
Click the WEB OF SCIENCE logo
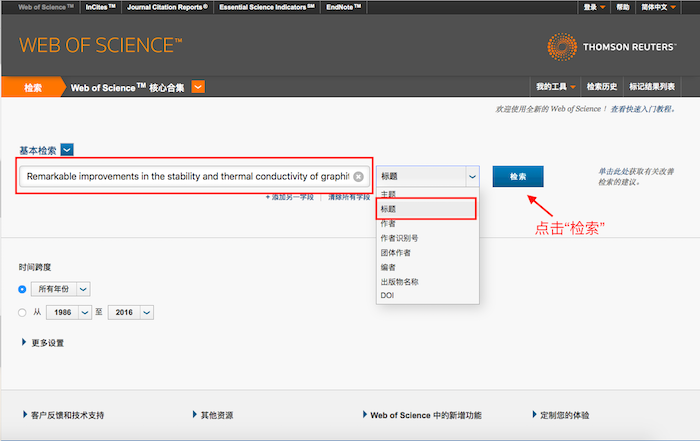pos(100,45)
